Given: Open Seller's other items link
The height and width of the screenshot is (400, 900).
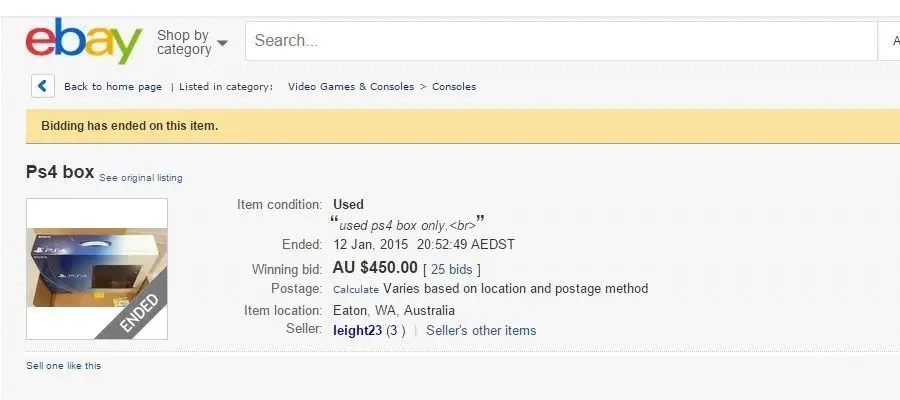Looking at the screenshot, I should click(x=481, y=331).
